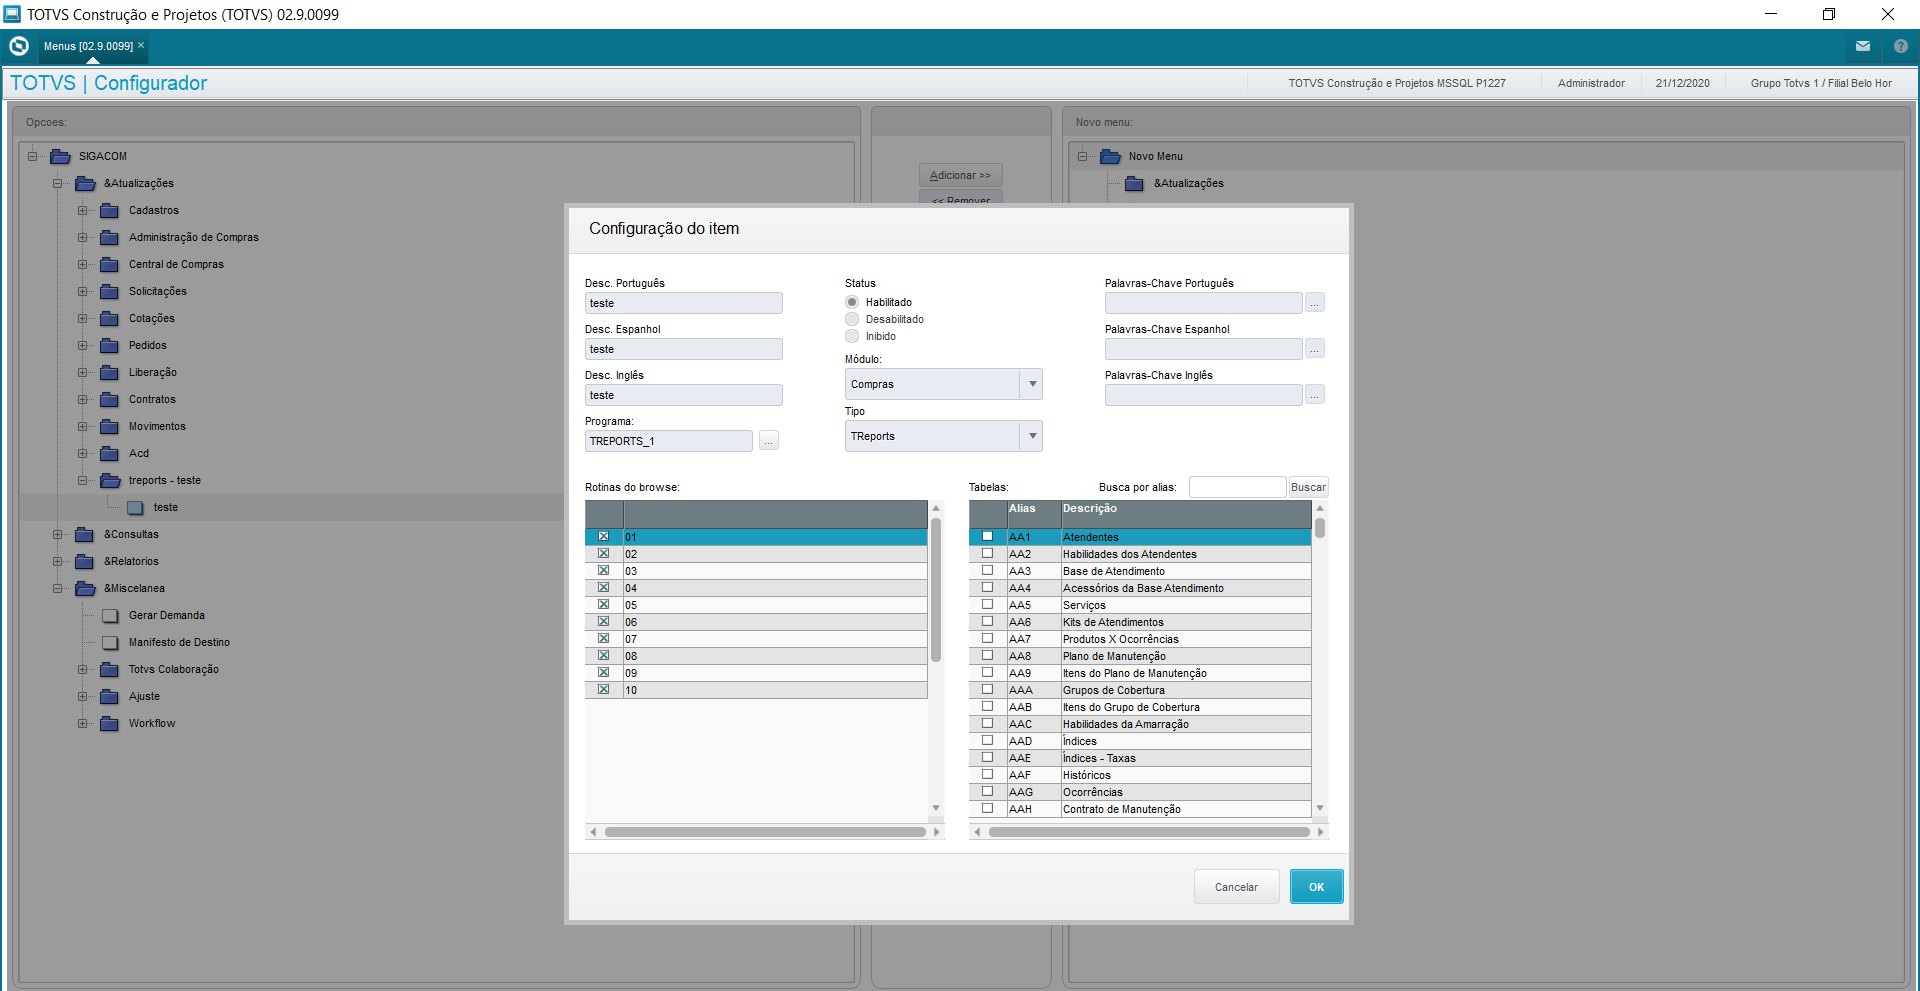Screen dimensions: 1920x991
Task: Check the AAG Ocorrências table checkbox
Action: (x=987, y=792)
